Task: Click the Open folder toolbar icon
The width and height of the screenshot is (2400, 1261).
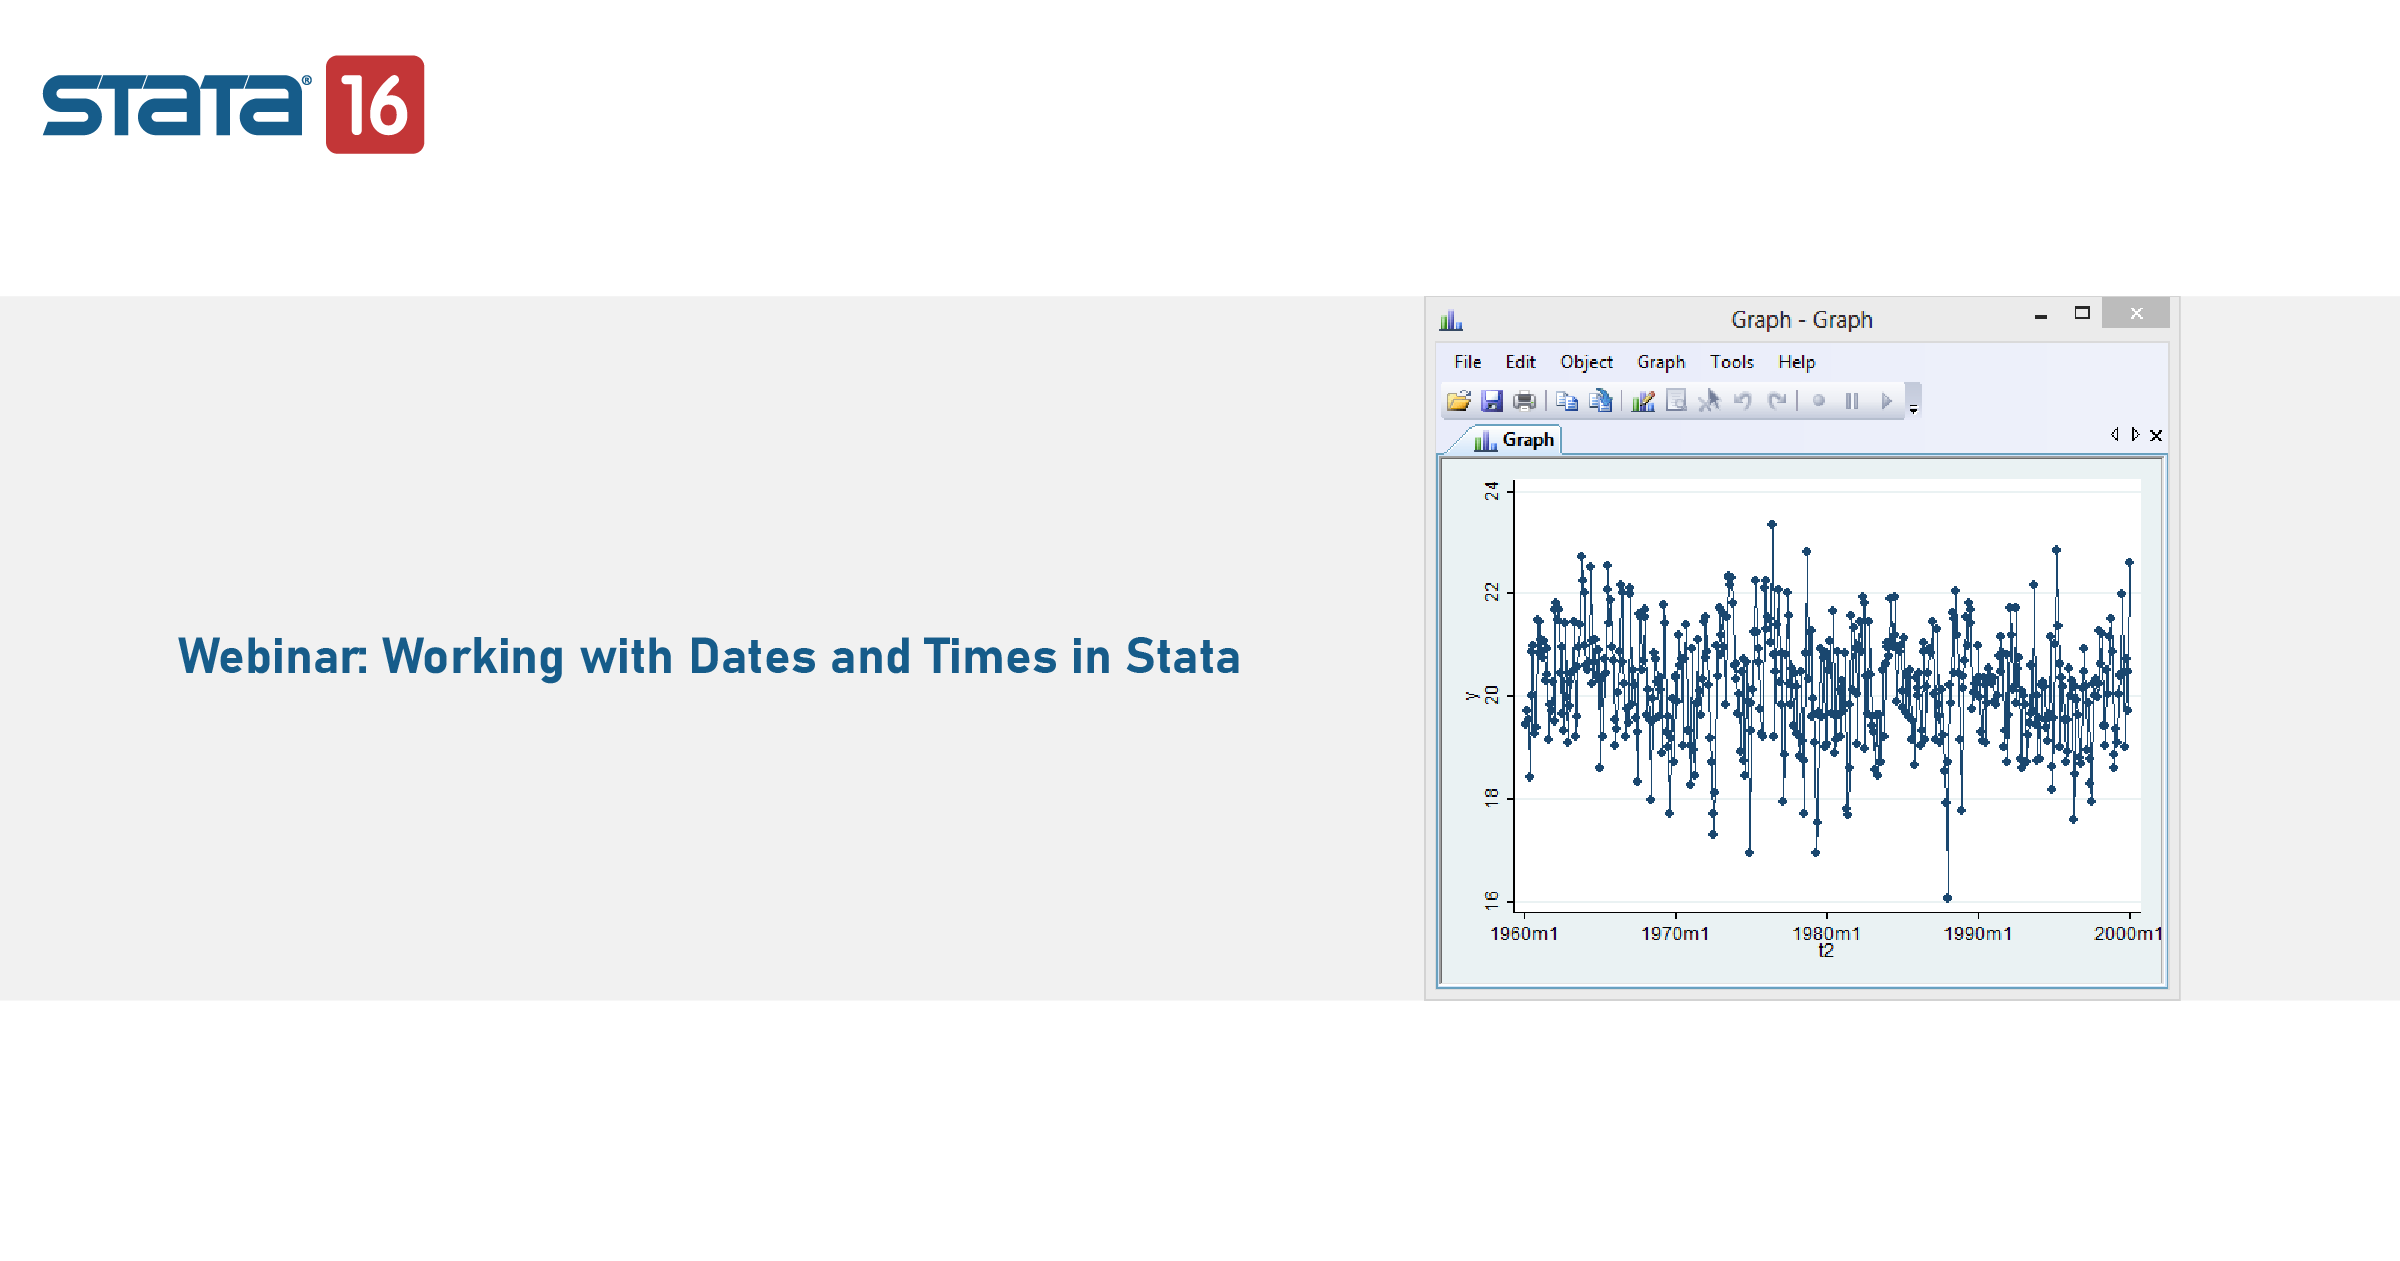Action: [1459, 401]
